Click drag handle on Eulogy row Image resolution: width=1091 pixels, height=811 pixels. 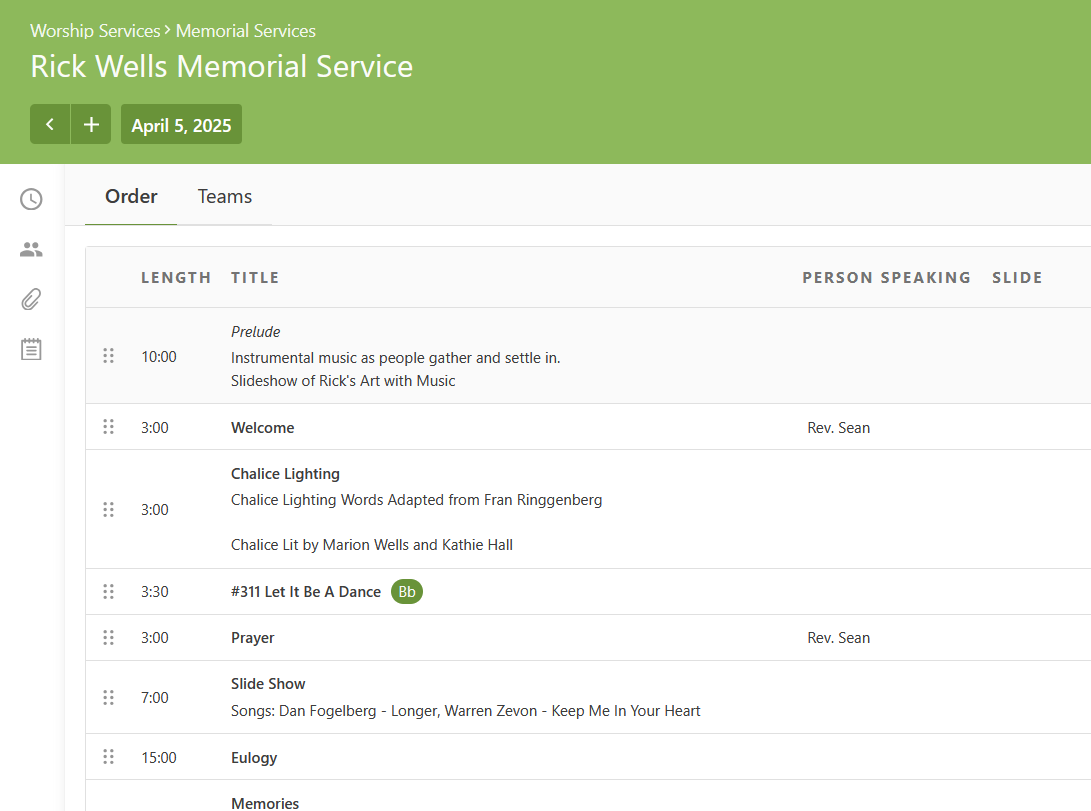tap(109, 757)
